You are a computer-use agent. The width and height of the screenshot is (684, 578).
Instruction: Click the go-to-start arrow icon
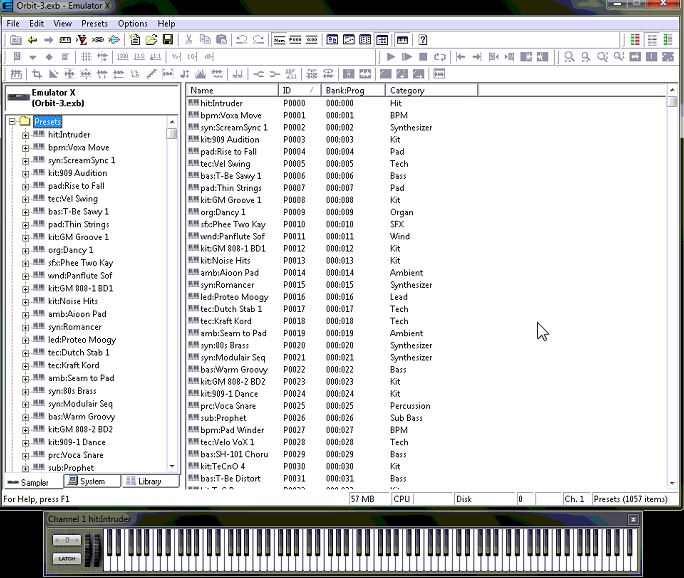pyautogui.click(x=460, y=57)
